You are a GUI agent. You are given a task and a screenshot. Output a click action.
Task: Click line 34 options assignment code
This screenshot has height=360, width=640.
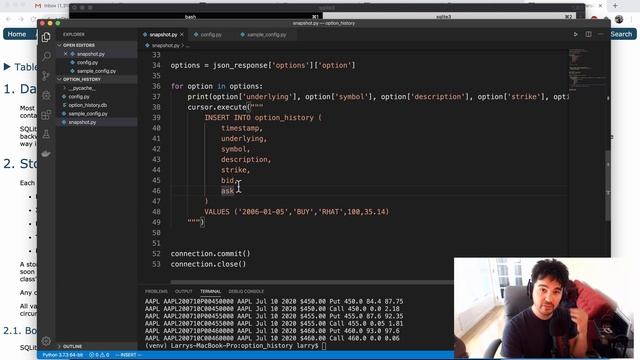[263, 65]
